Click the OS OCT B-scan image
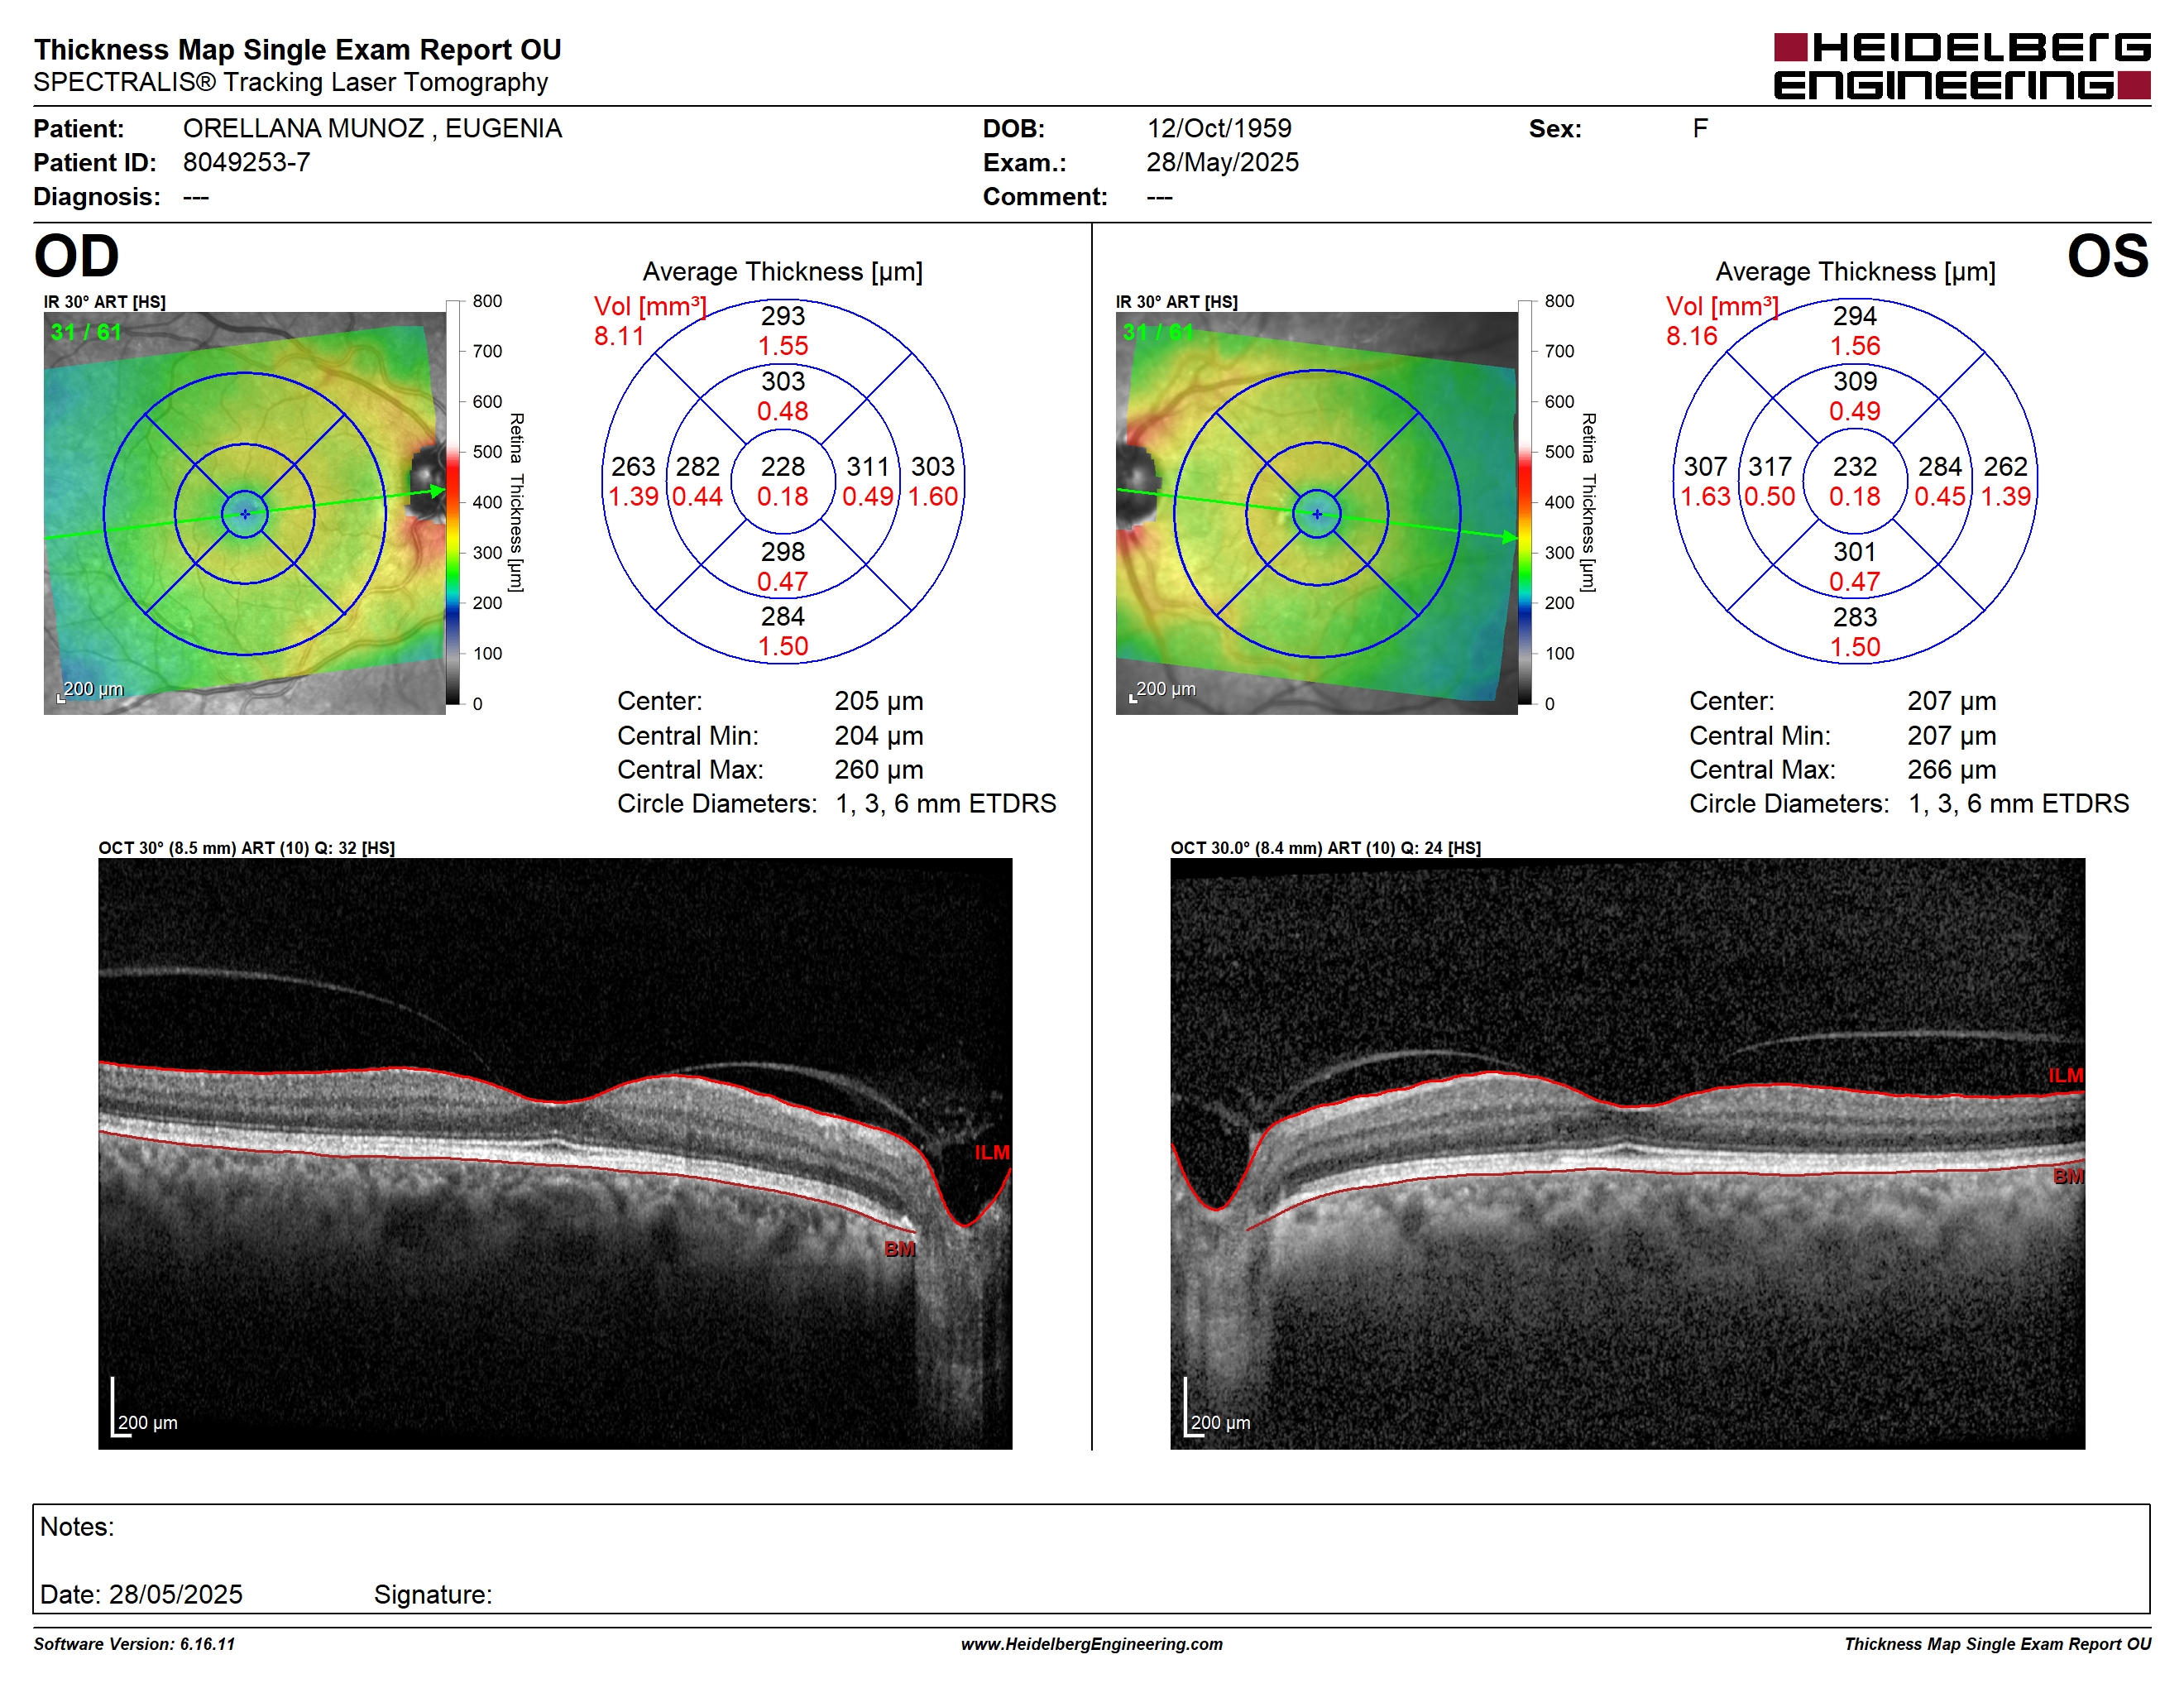 point(1628,1153)
